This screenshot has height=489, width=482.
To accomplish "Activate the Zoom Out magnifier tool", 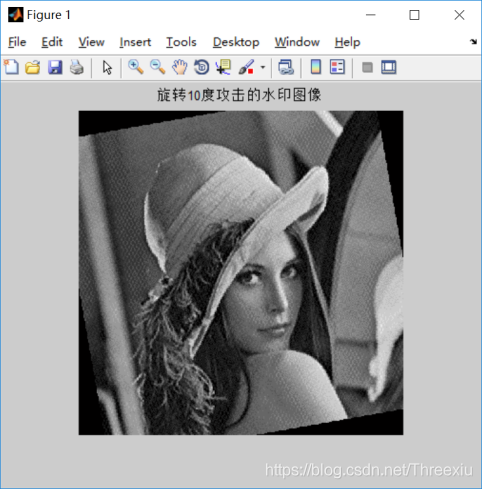I will (x=157, y=67).
